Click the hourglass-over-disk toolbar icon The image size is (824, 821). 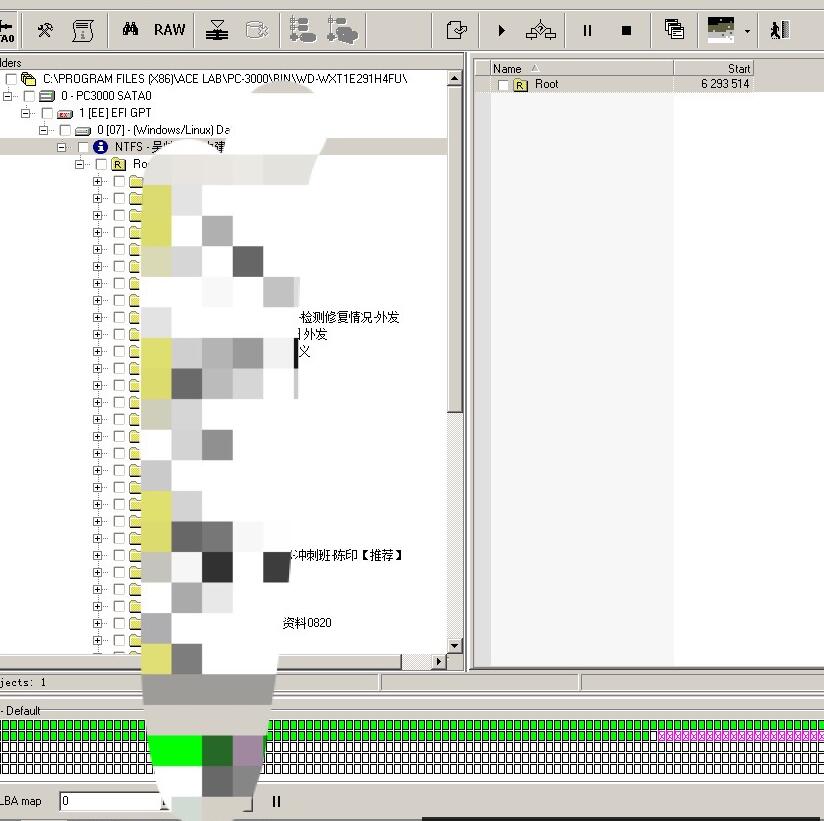click(x=217, y=30)
